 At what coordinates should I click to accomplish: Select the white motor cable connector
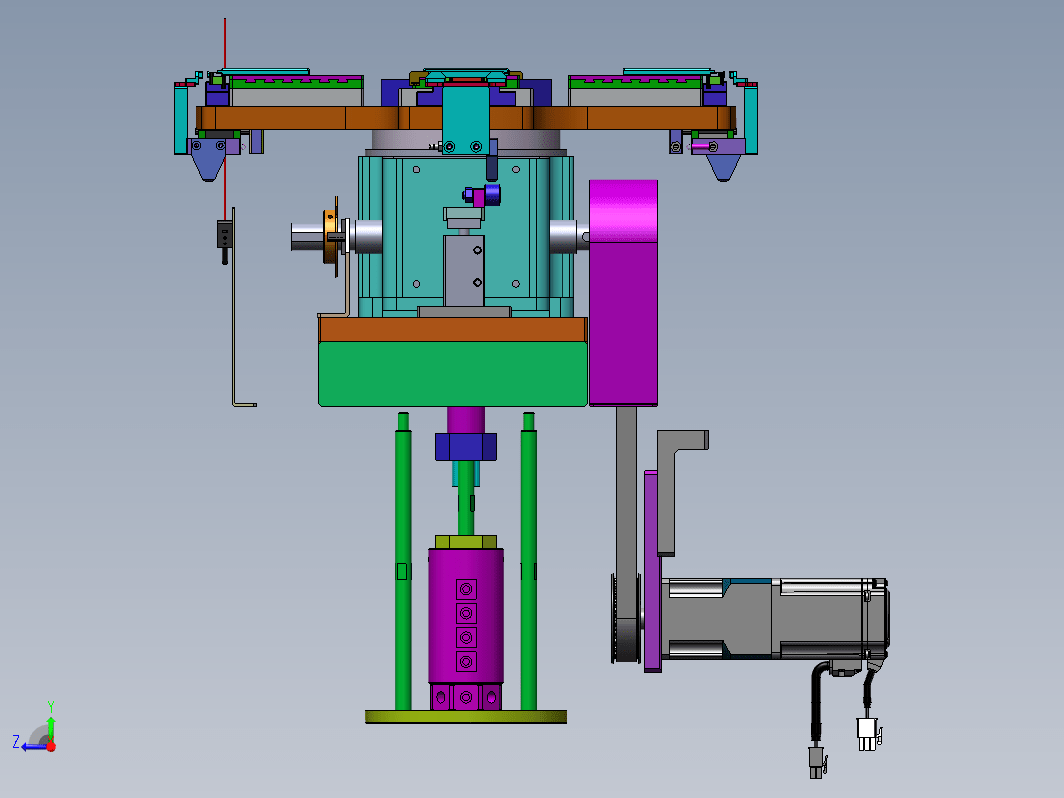coord(867,734)
